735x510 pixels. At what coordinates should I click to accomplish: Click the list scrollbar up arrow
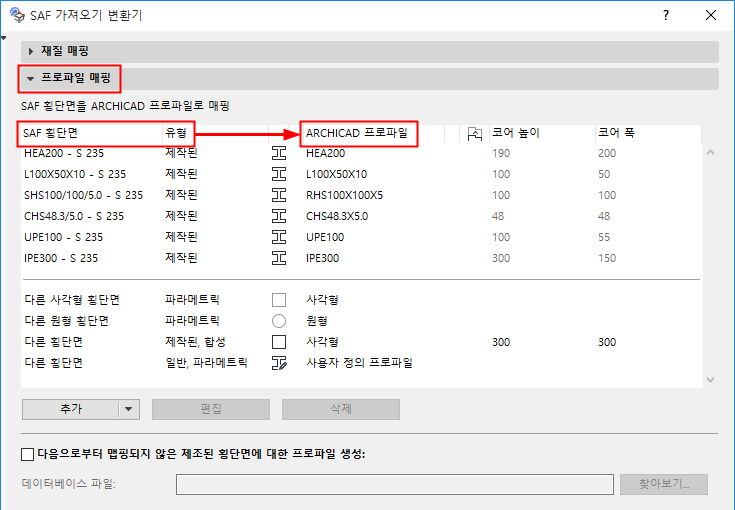point(711,152)
